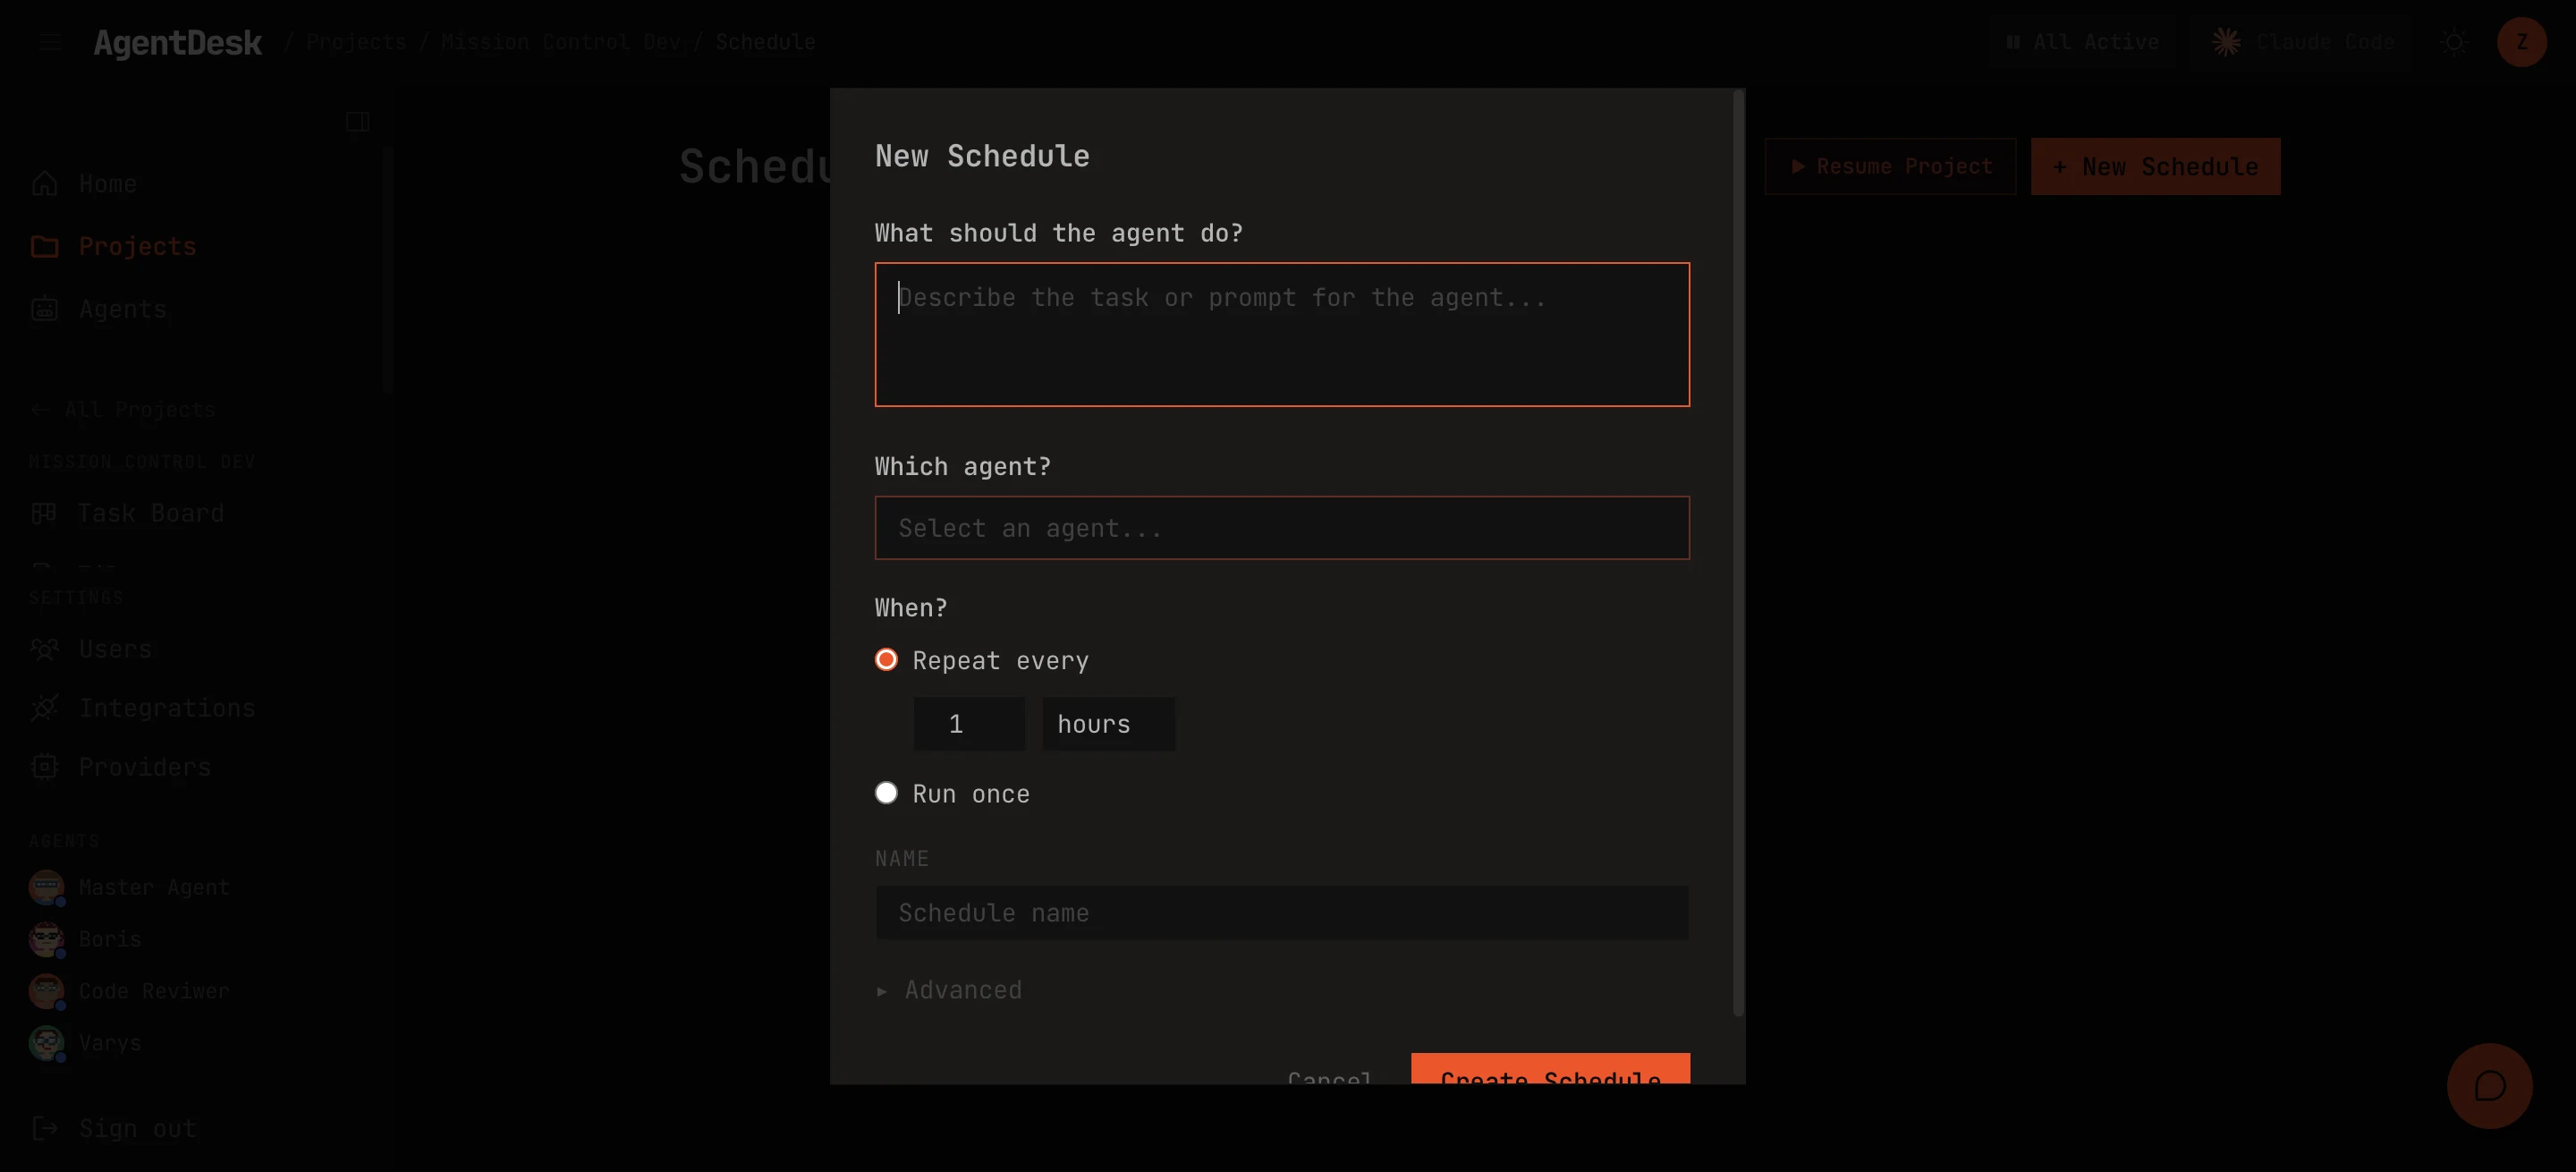Click Cancel in the dialog
Viewport: 2576px width, 1172px height.
click(1329, 1076)
